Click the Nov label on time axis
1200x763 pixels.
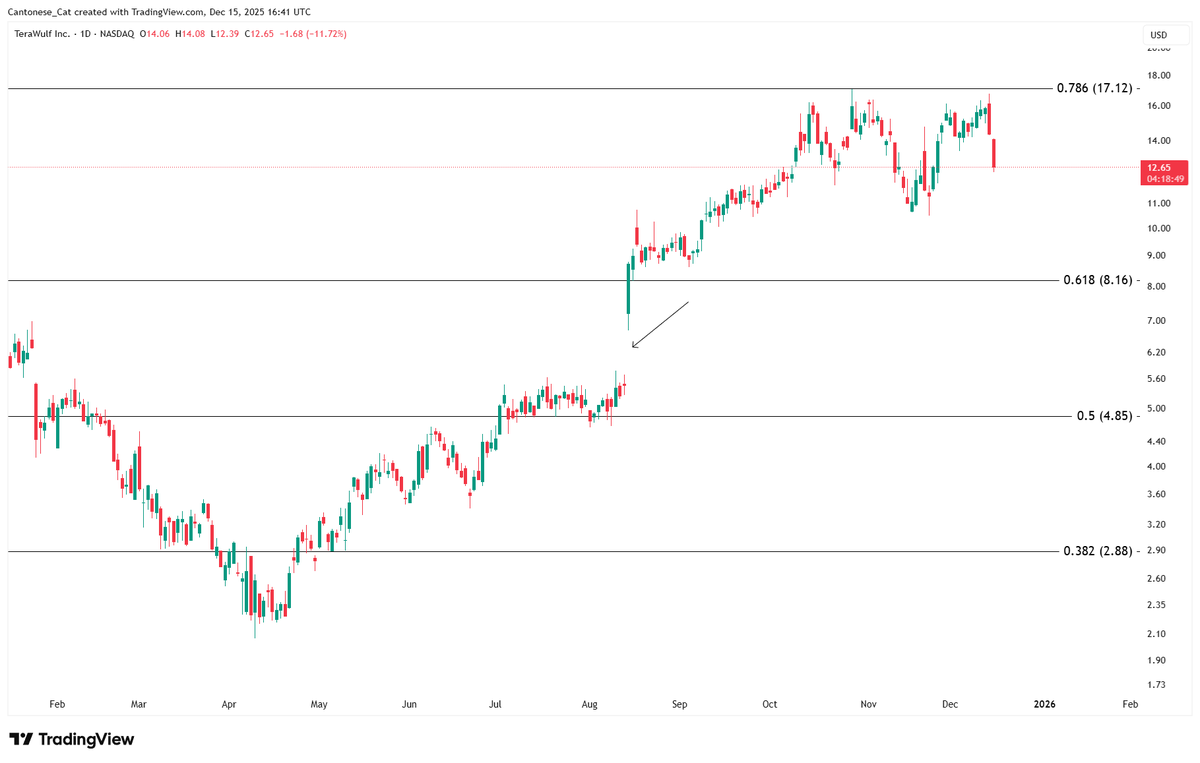[868, 704]
